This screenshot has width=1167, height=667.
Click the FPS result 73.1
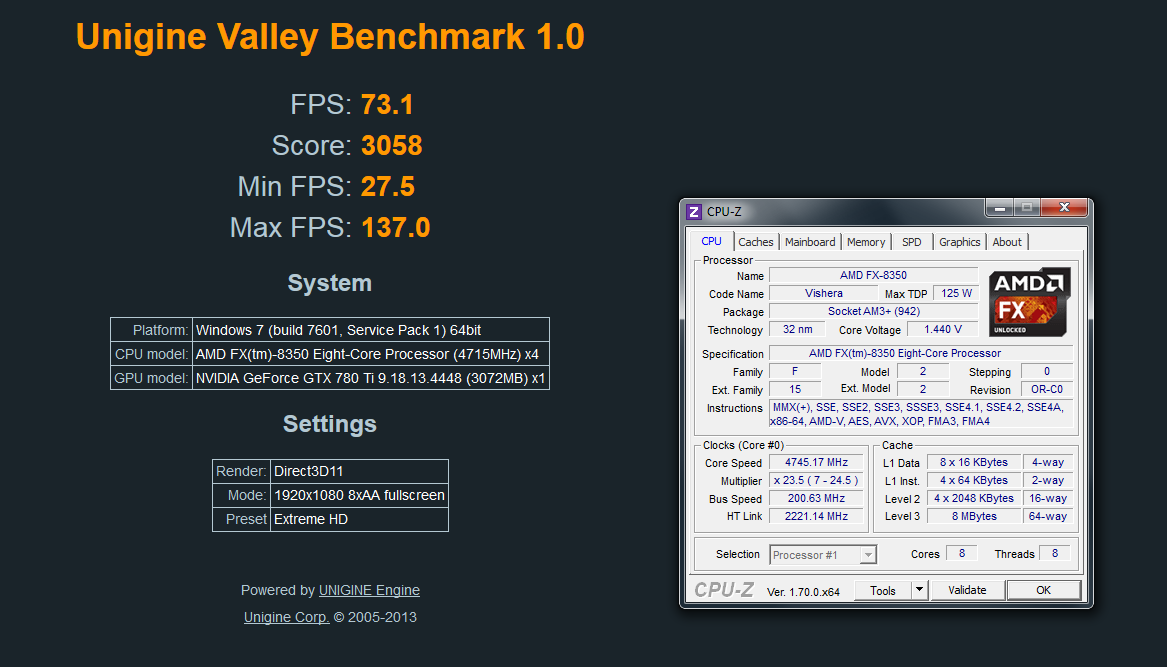pyautogui.click(x=387, y=105)
